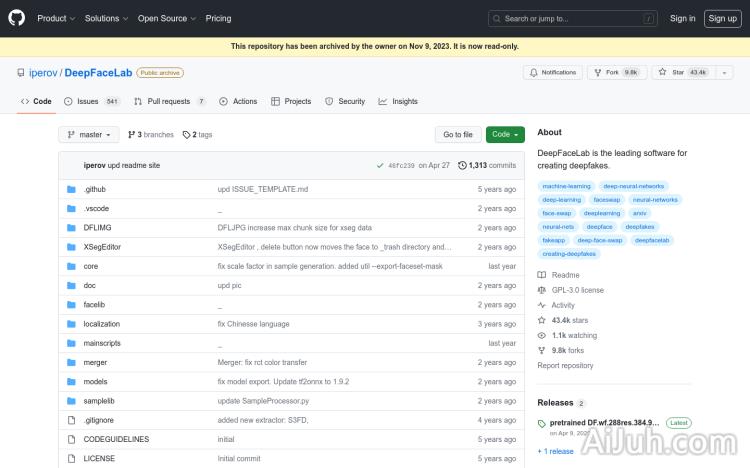This screenshot has height=468, width=750.
Task: Open the Product menu
Action: tap(53, 18)
